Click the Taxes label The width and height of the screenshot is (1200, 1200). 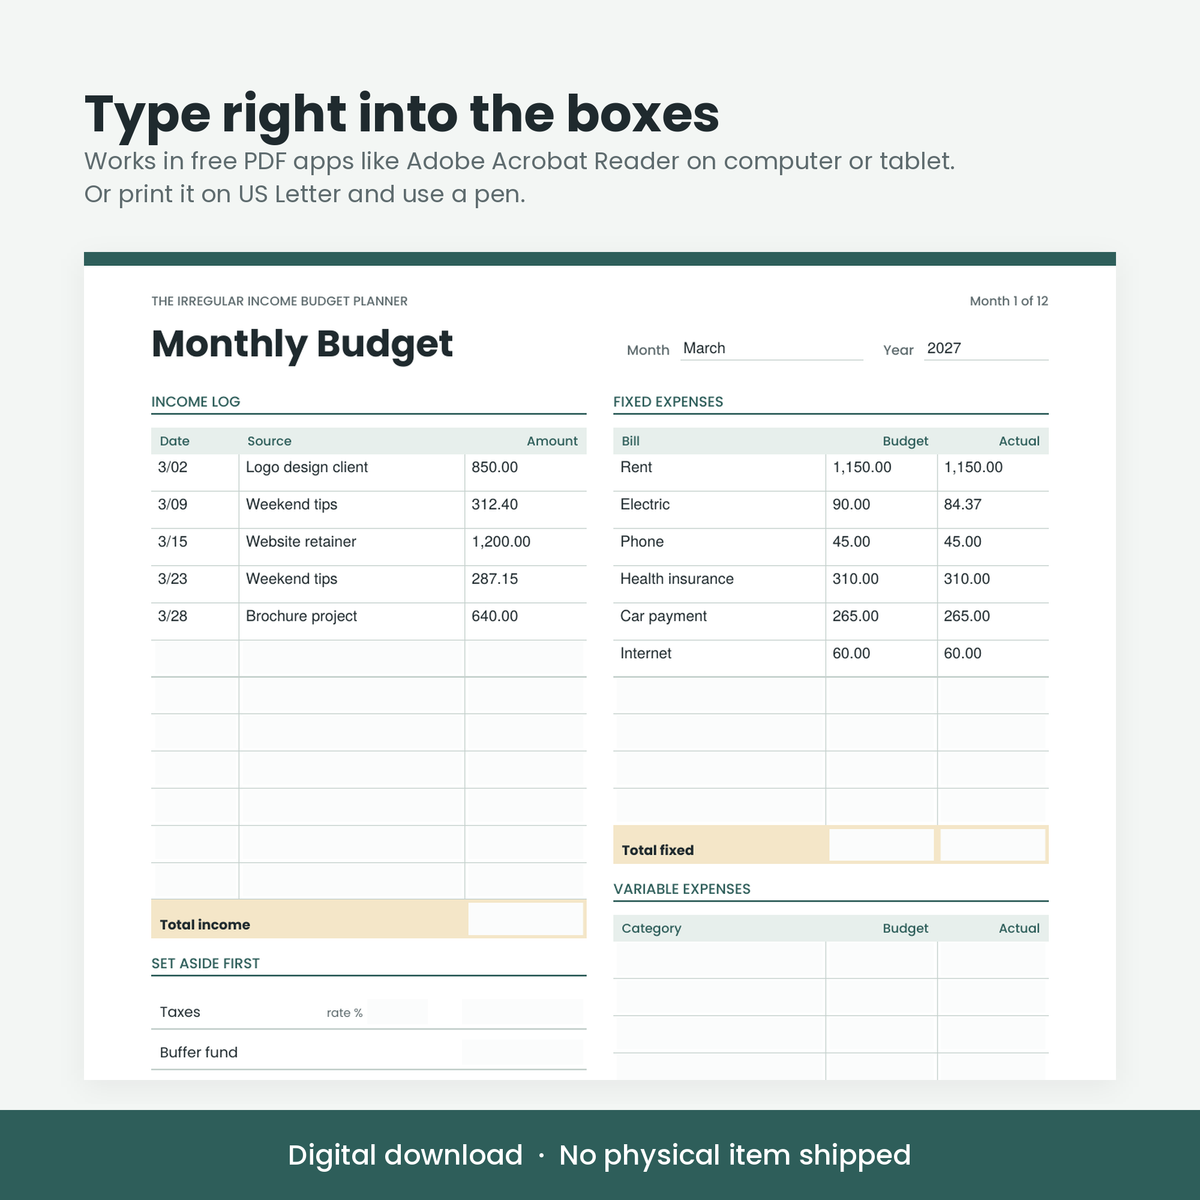(180, 1012)
